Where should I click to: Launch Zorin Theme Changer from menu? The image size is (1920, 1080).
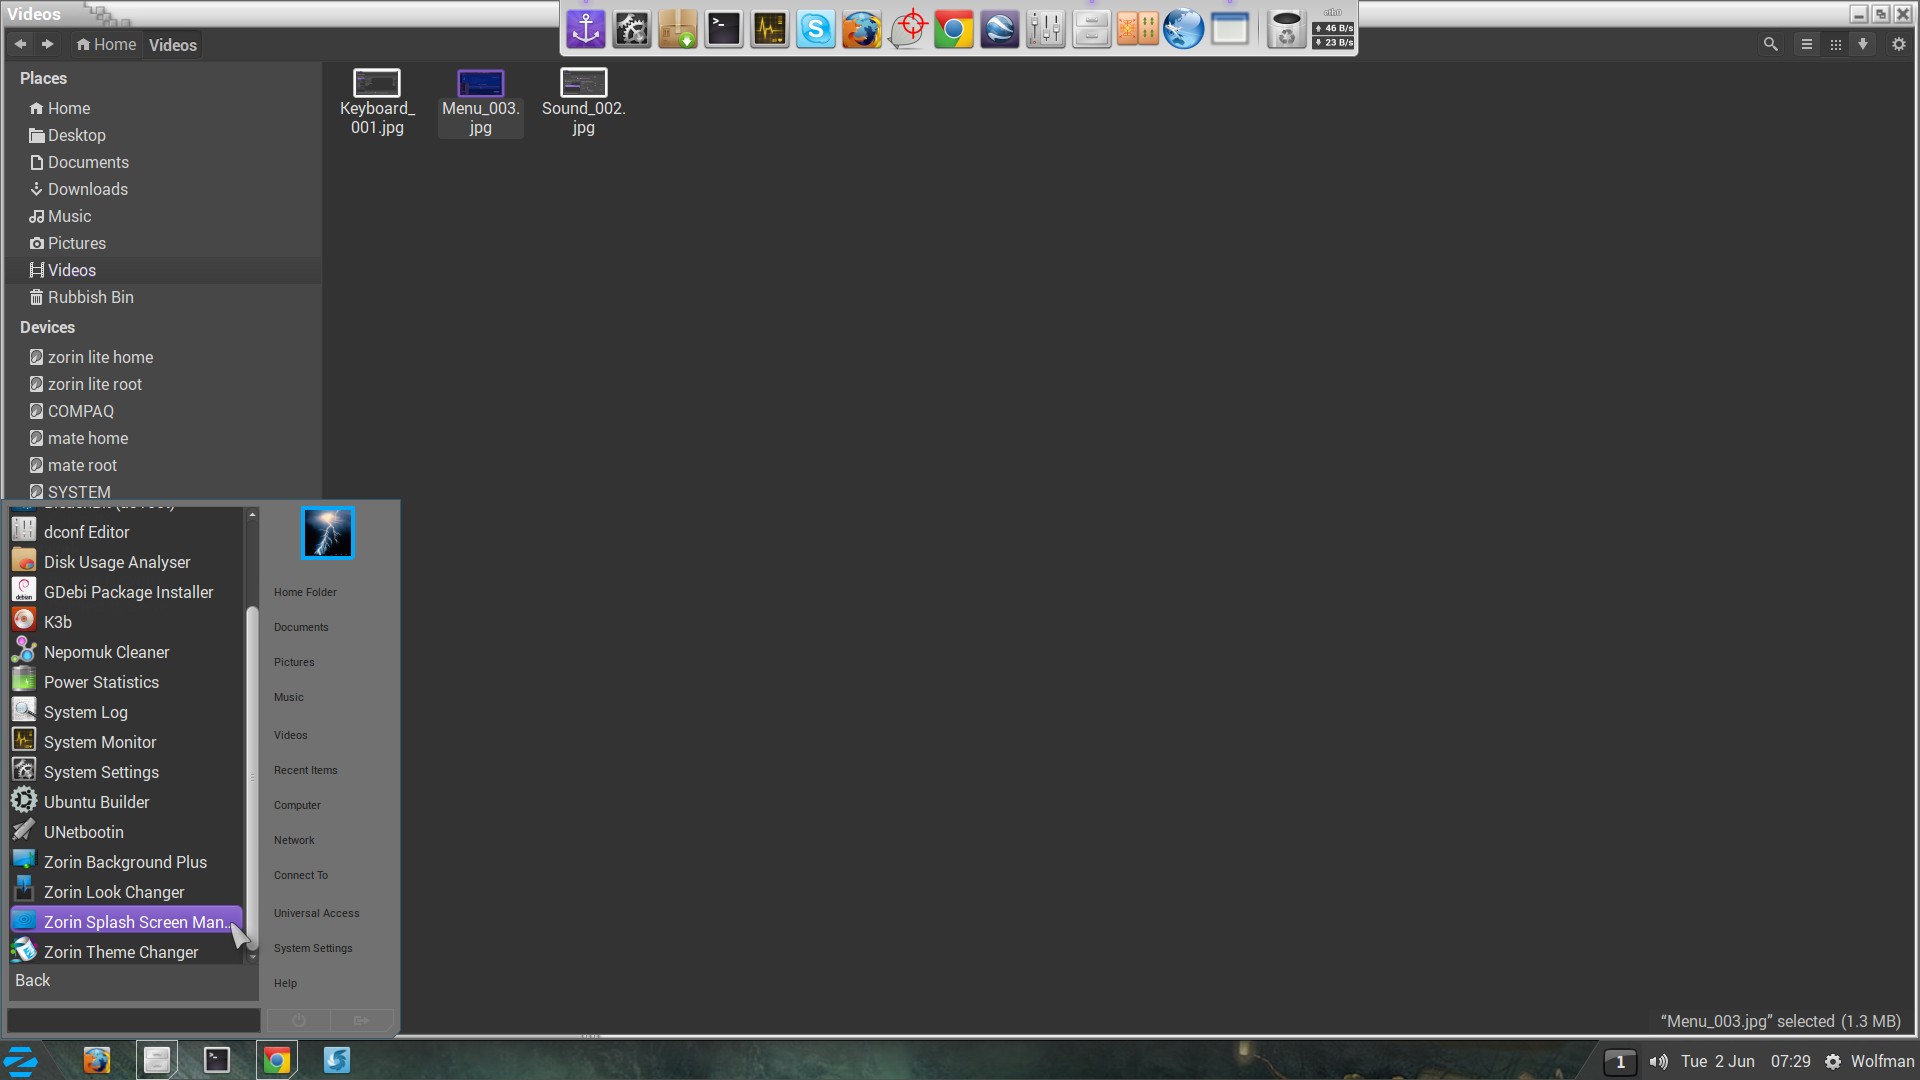coord(121,952)
